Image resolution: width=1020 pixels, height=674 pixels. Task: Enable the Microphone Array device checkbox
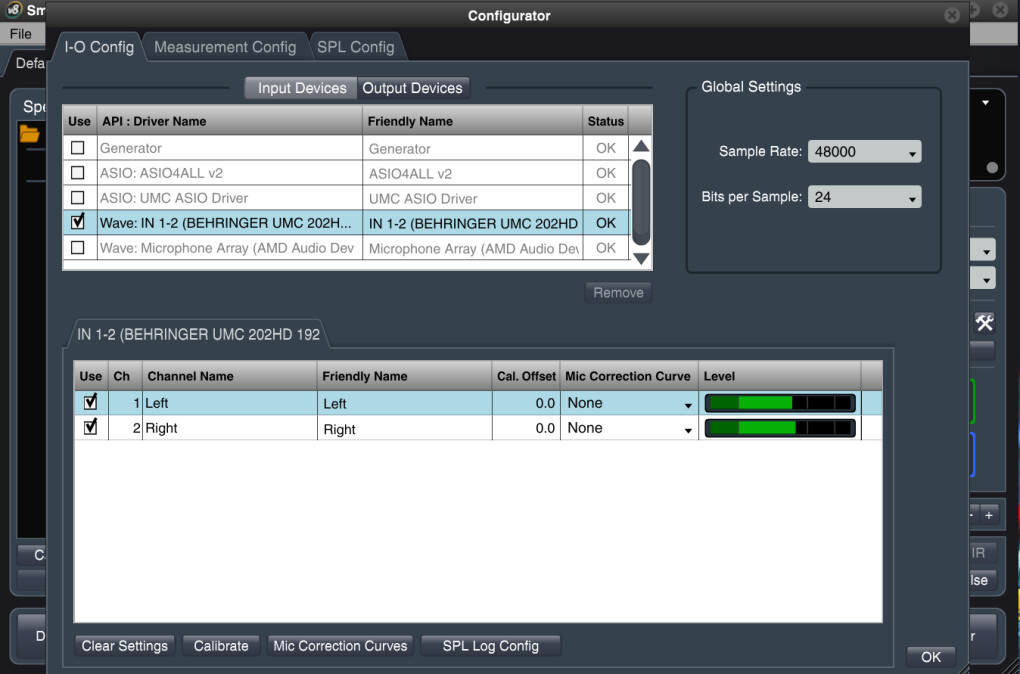click(77, 247)
